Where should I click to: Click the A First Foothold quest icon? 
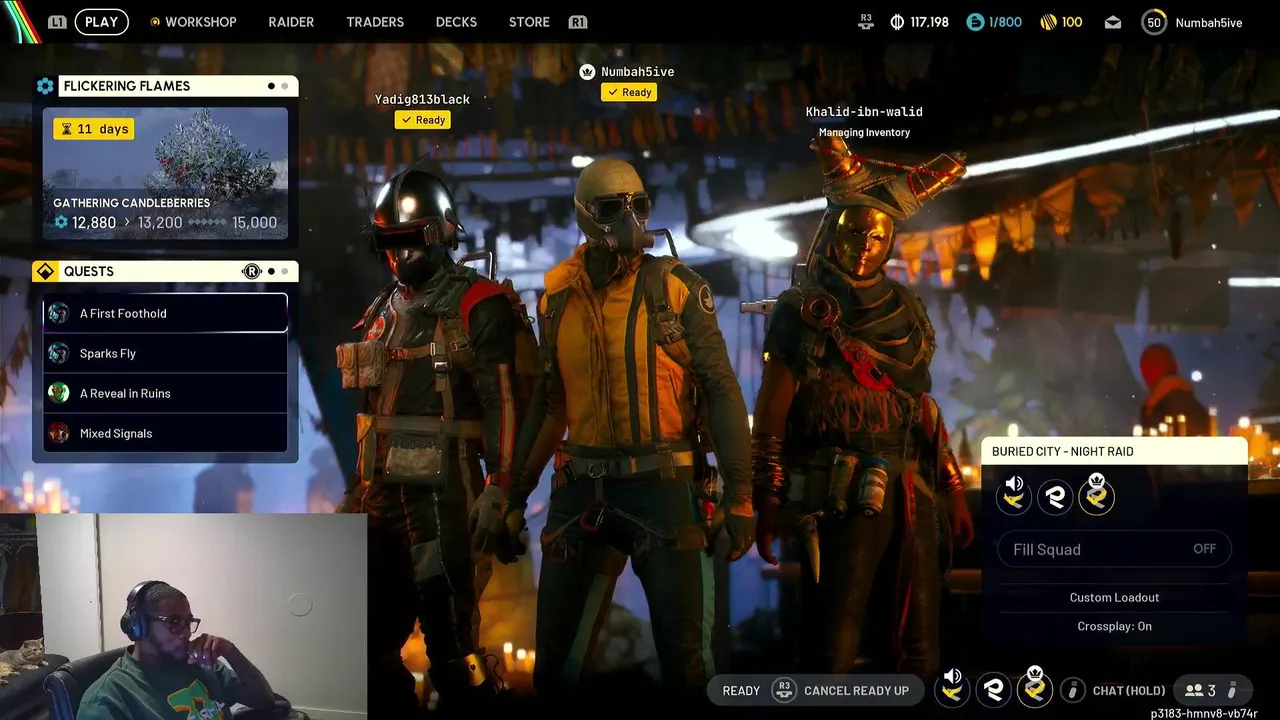59,313
